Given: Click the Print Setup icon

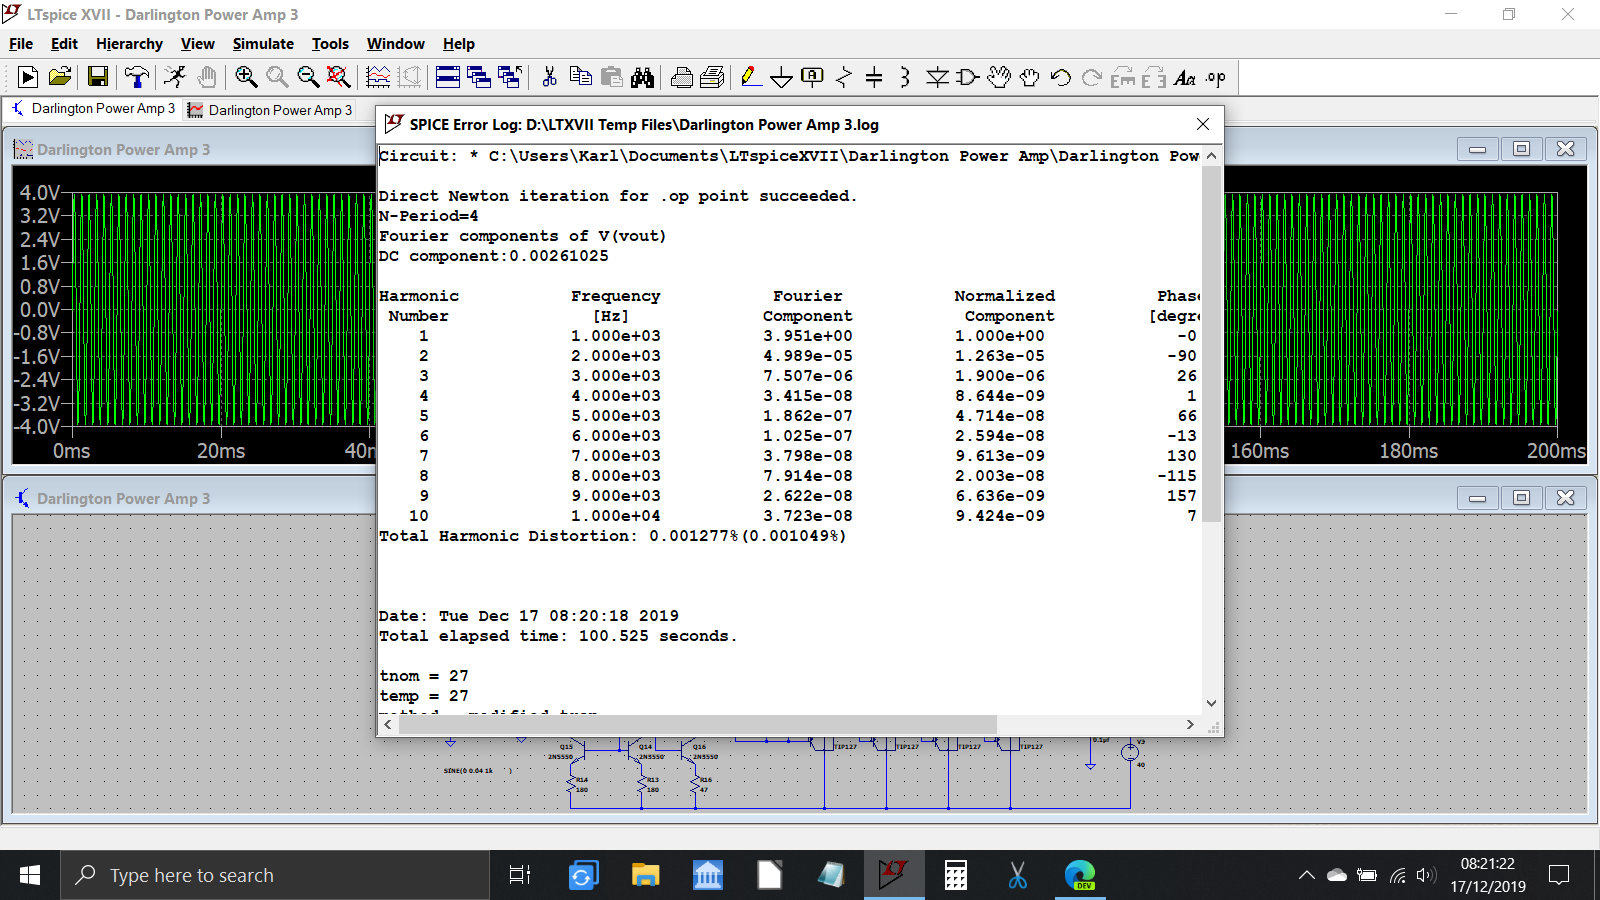Looking at the screenshot, I should (x=712, y=77).
